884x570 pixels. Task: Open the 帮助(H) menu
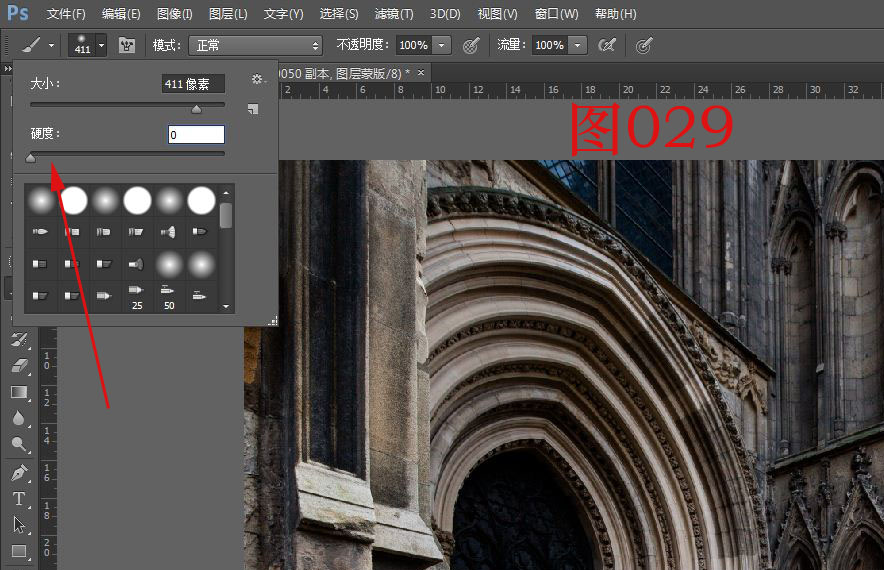point(616,14)
